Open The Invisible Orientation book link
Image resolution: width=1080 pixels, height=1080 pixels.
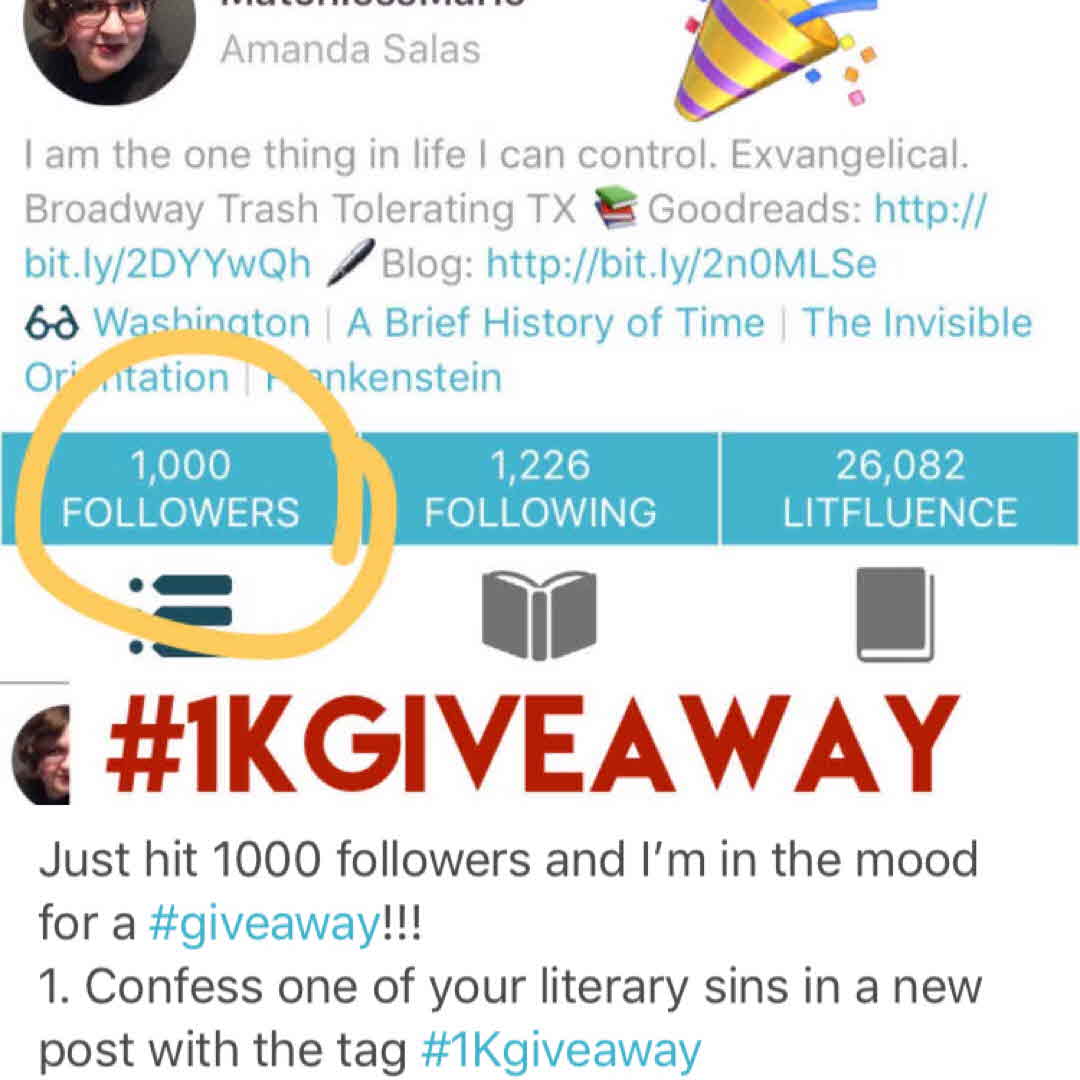tap(528, 350)
